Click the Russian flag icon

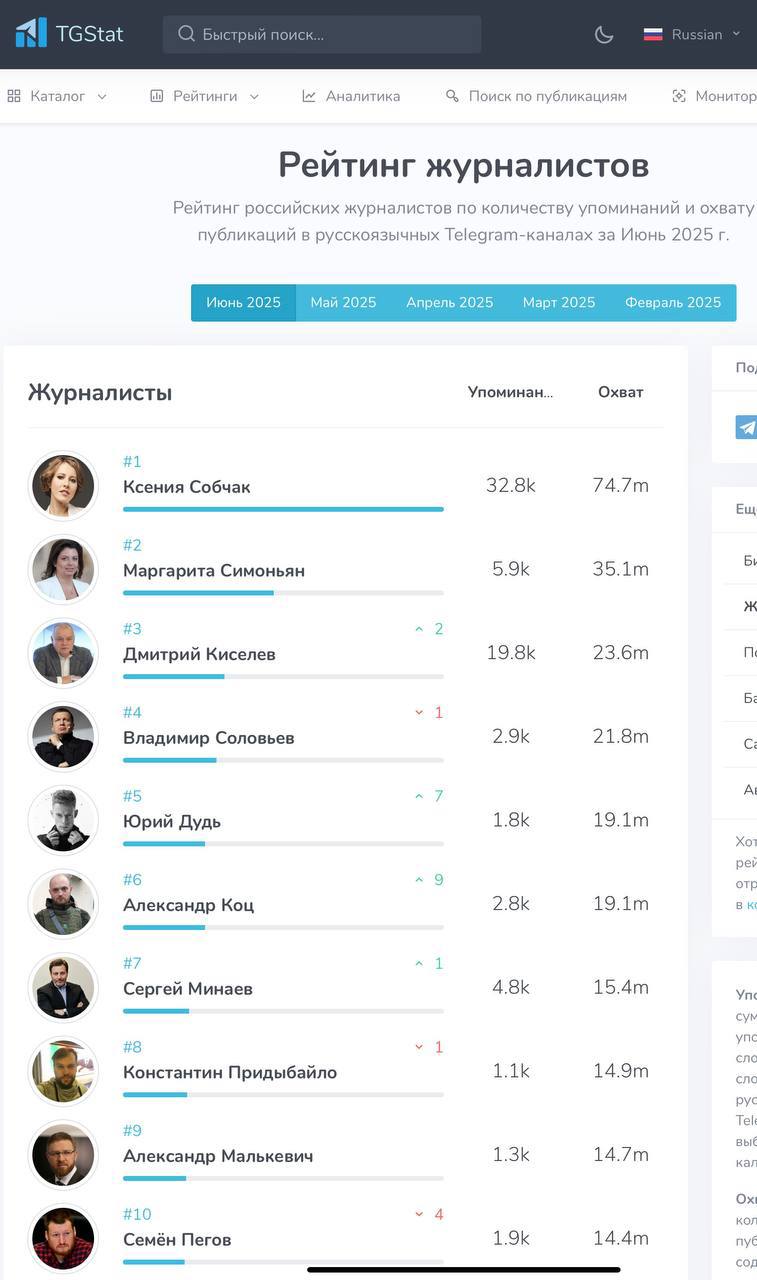coord(653,34)
